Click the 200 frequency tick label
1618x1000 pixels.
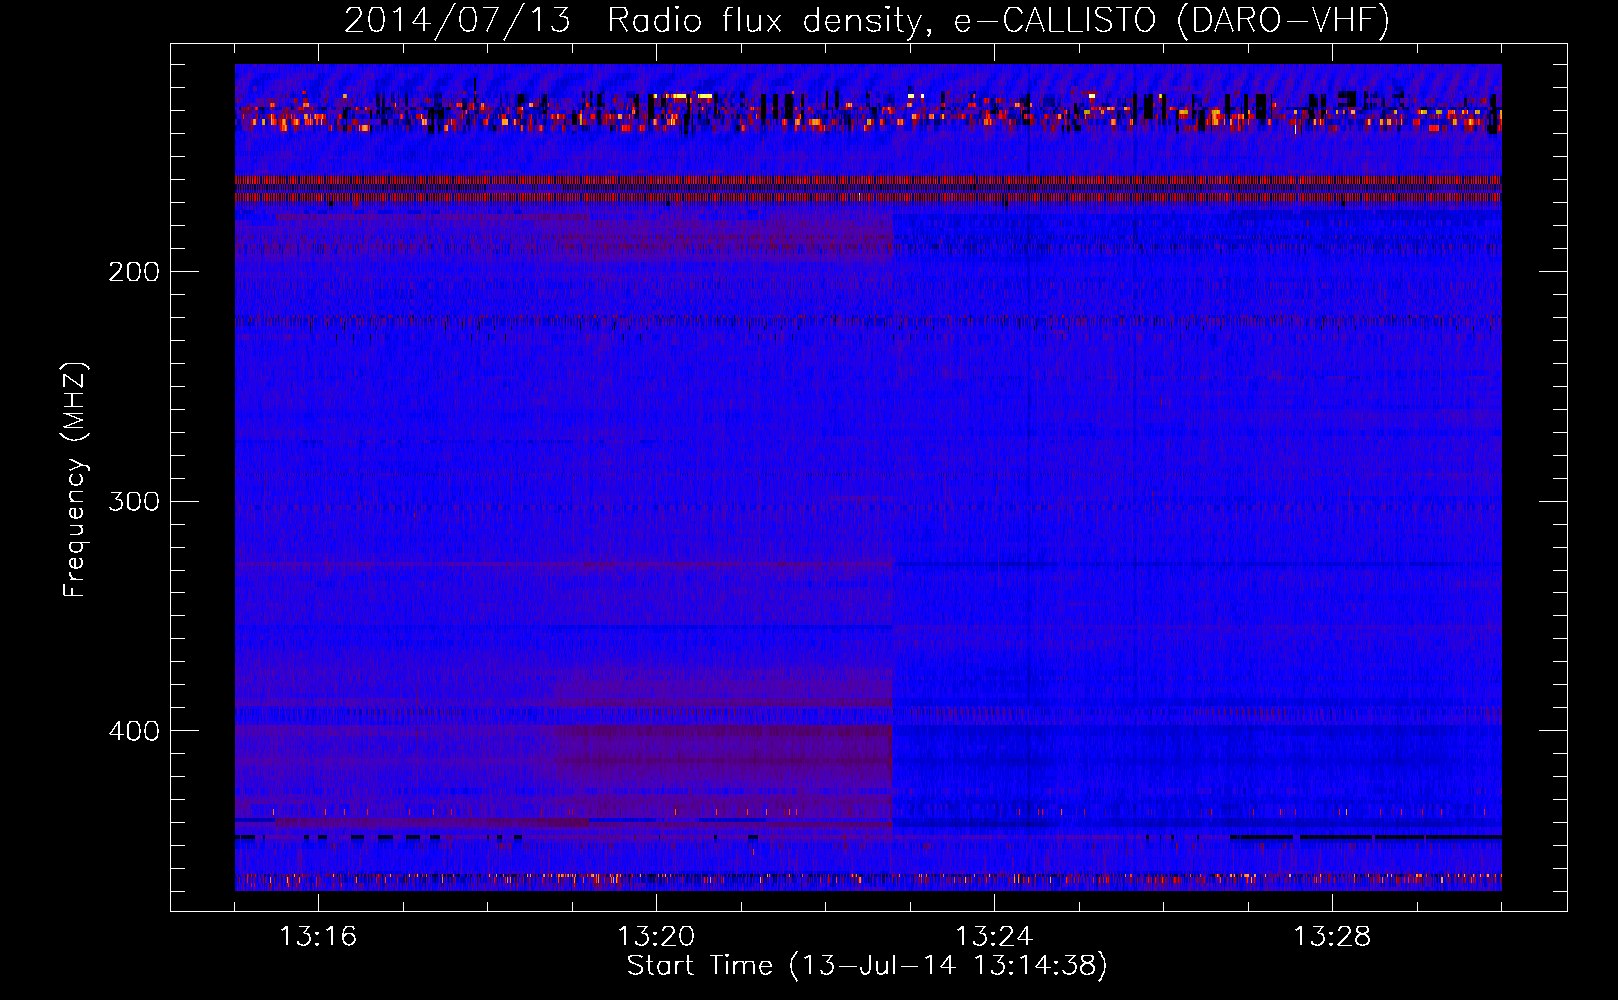click(x=134, y=272)
